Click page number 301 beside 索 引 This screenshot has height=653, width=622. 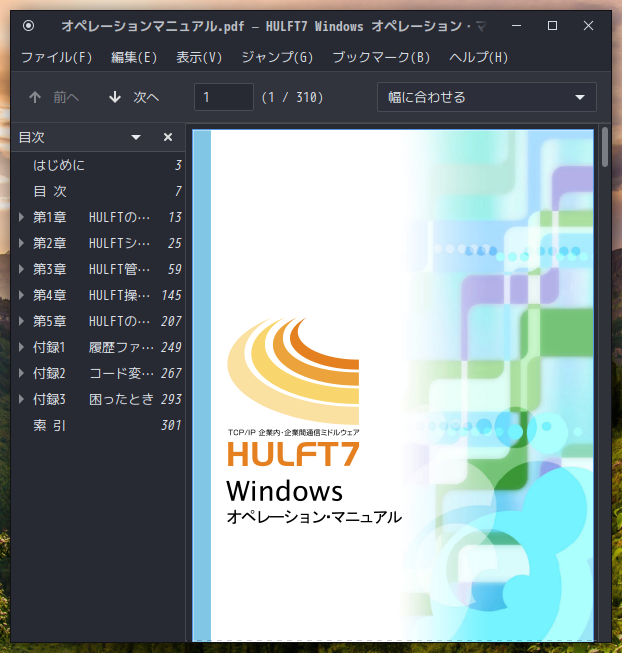point(171,425)
